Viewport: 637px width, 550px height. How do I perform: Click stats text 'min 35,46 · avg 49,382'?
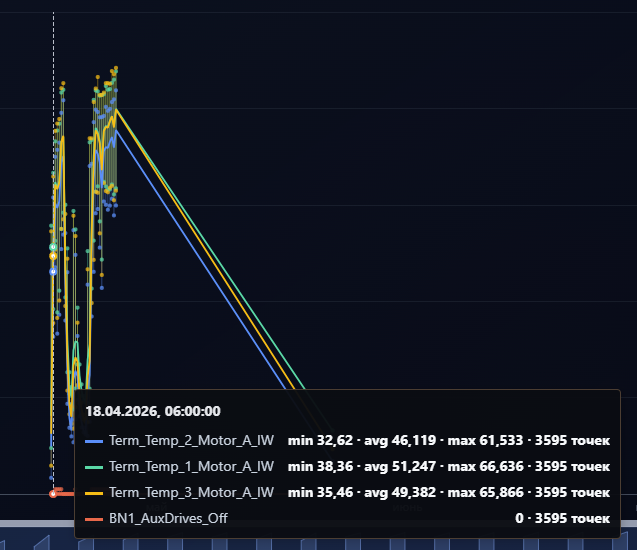click(x=362, y=492)
